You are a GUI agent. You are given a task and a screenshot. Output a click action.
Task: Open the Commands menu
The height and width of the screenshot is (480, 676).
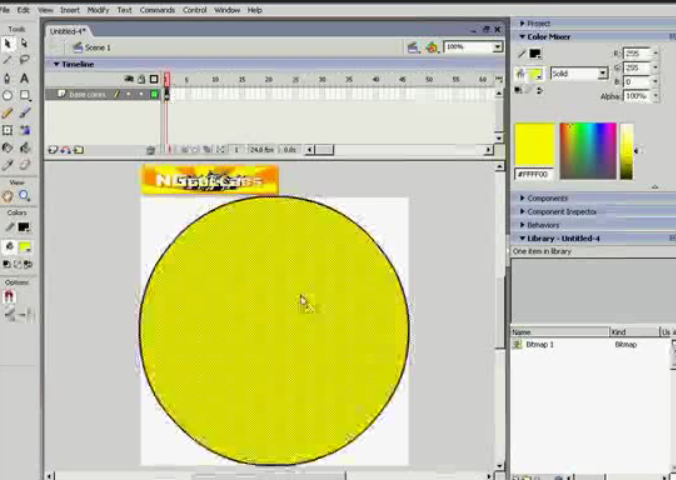157,10
